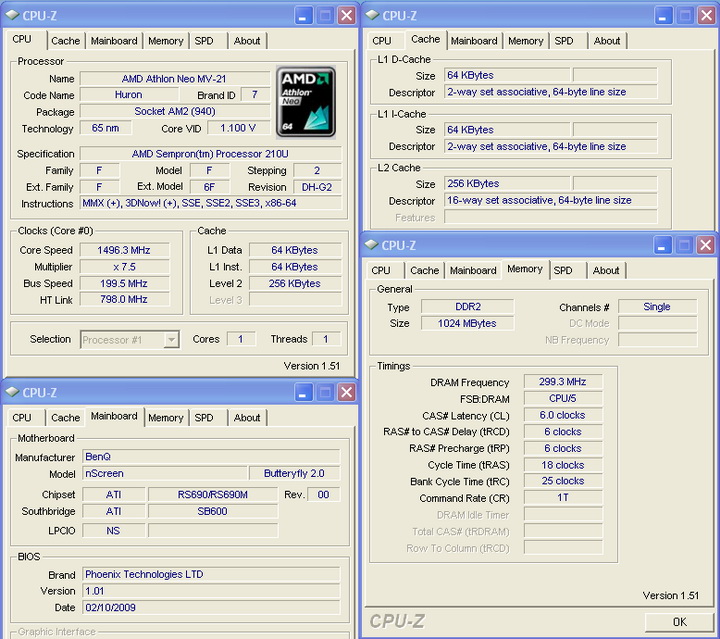Open the Processor #1 selection dropdown

coord(171,340)
